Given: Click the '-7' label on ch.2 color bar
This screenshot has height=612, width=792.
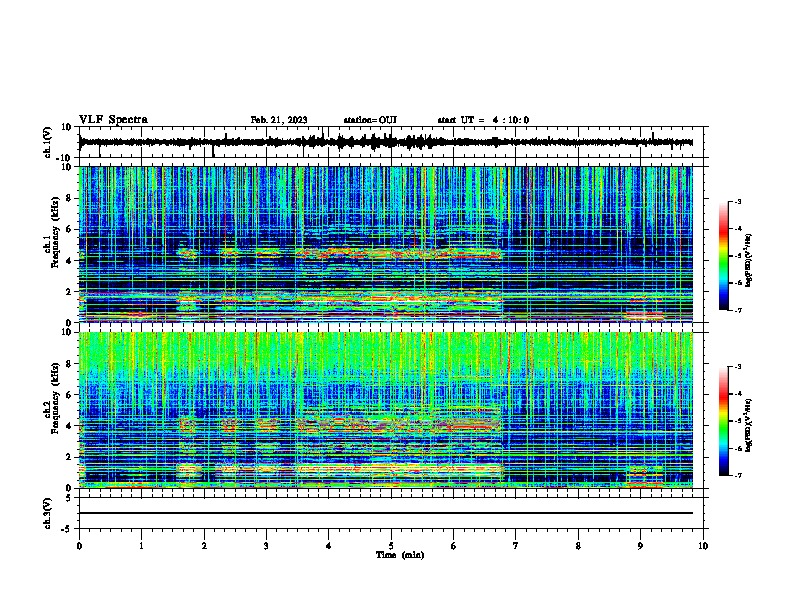Looking at the screenshot, I should coord(736,475).
